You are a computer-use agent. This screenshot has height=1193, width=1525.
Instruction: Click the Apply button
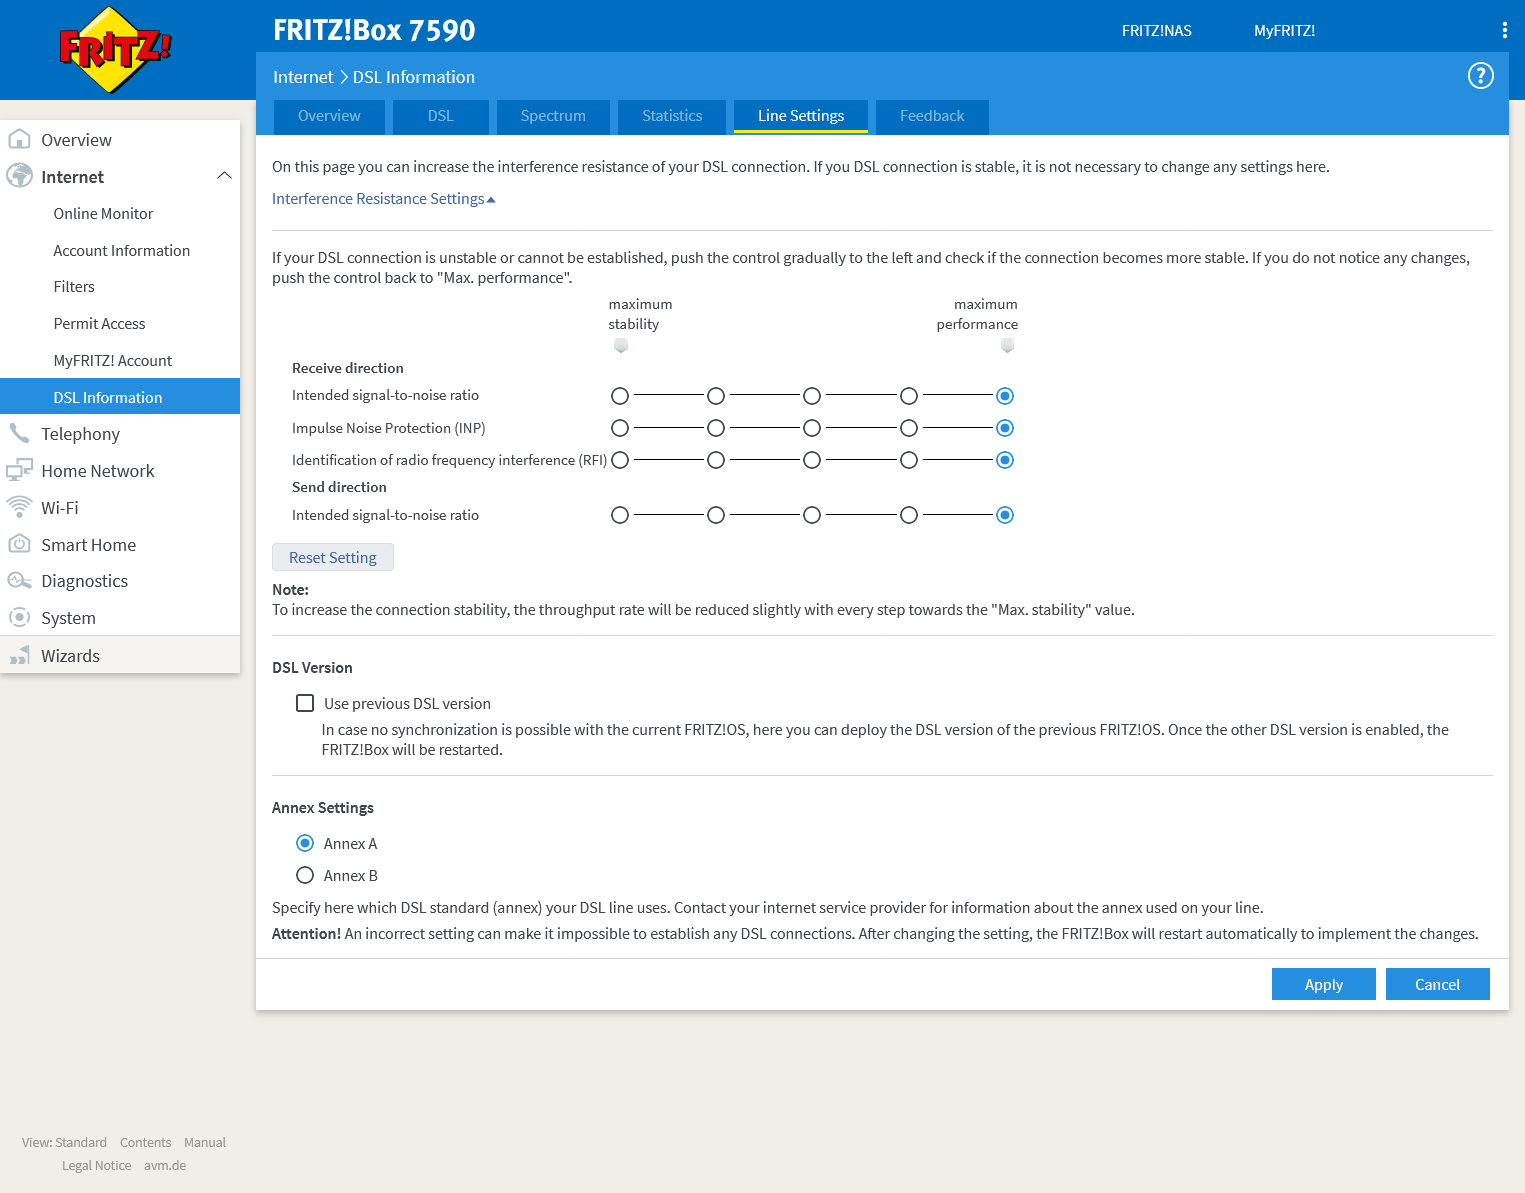pyautogui.click(x=1324, y=984)
